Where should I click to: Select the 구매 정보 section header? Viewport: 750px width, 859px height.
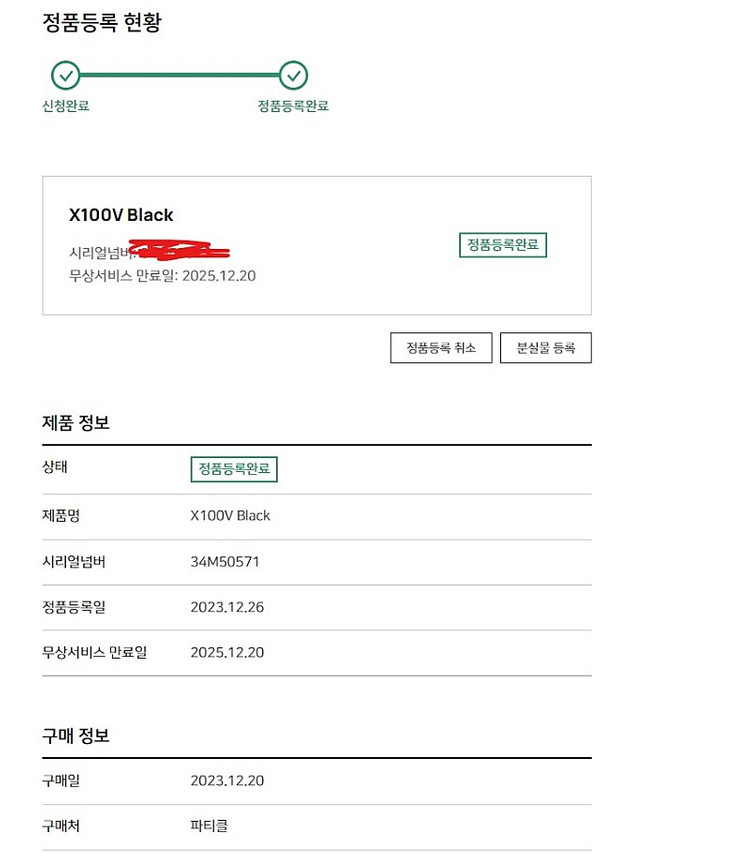coord(75,735)
